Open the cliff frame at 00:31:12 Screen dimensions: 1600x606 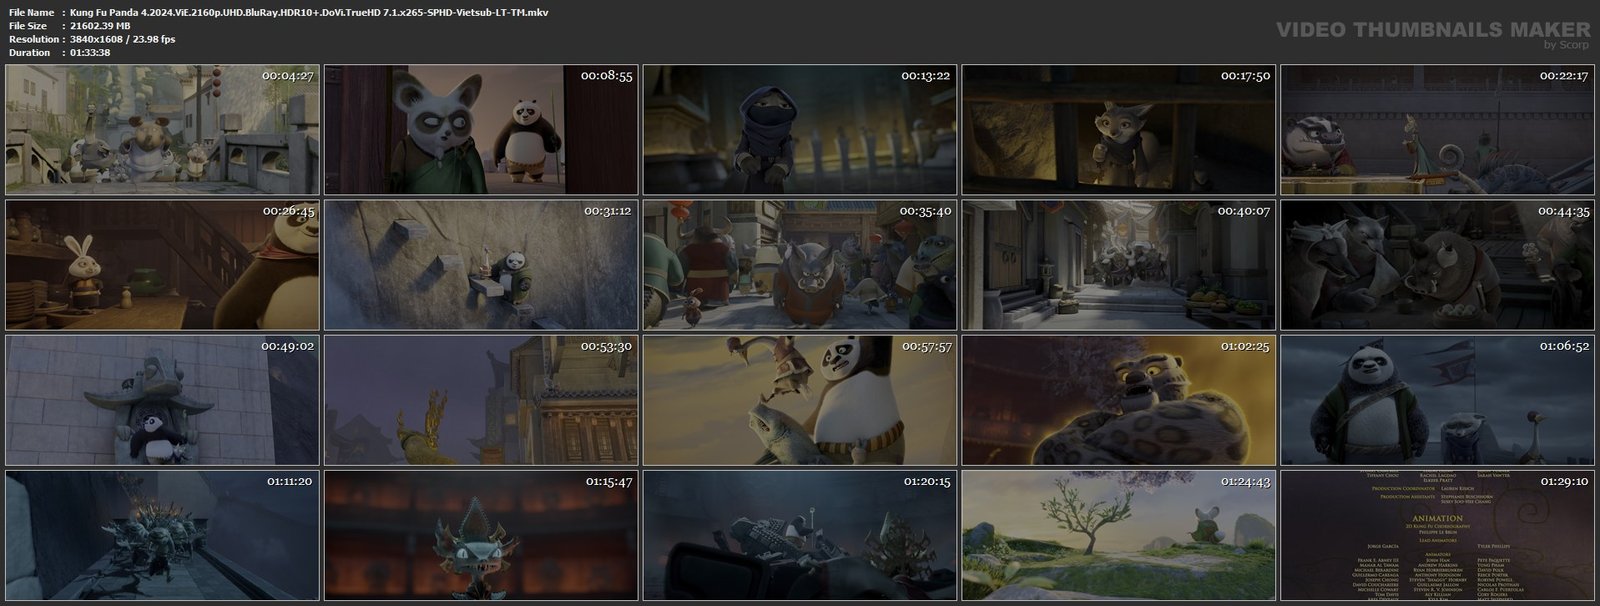click(x=481, y=265)
